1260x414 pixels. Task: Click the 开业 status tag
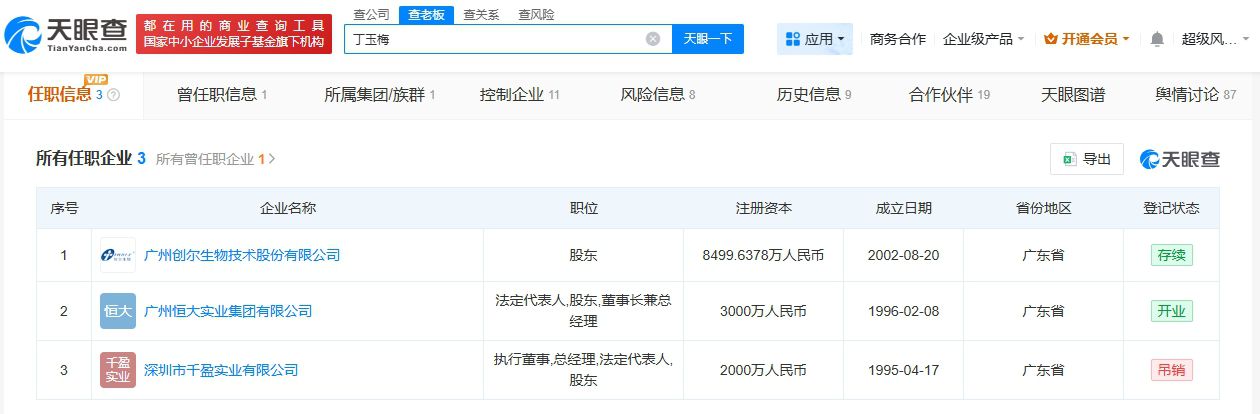[1171, 311]
